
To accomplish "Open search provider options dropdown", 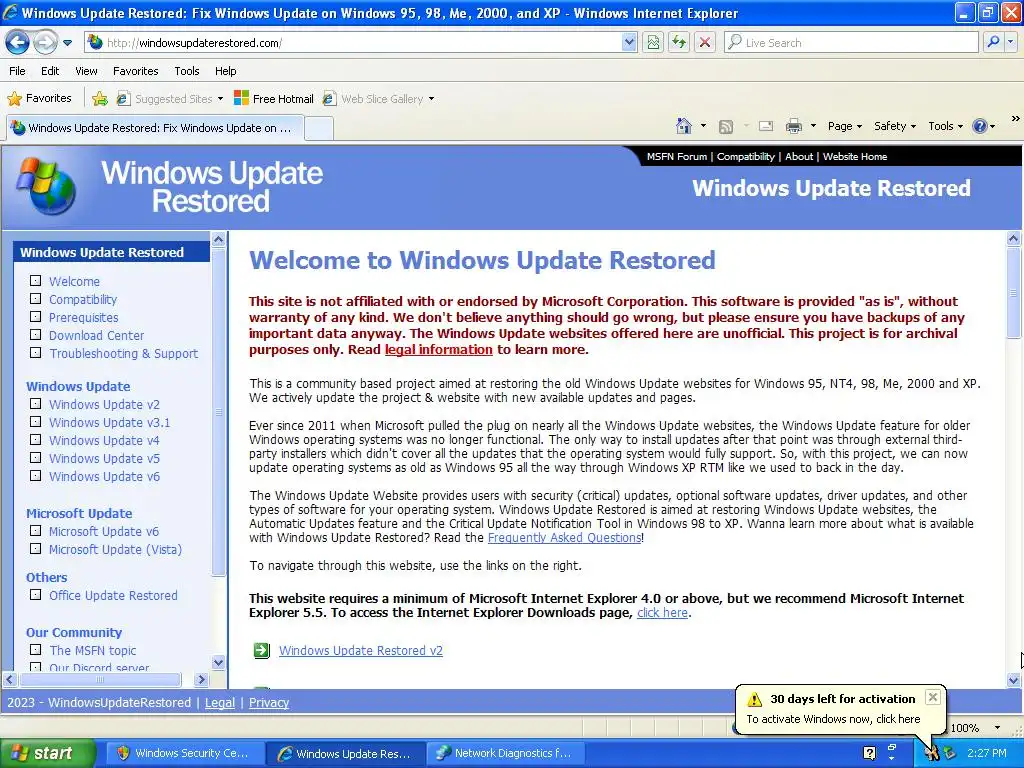I will [1011, 42].
